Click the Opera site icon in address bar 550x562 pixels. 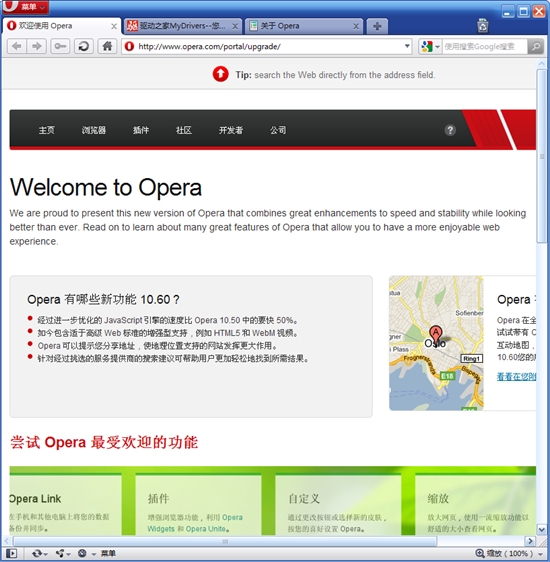130,47
